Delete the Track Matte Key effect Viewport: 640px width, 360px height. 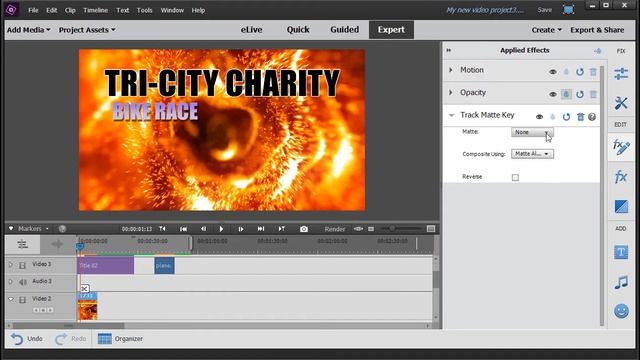coord(580,117)
